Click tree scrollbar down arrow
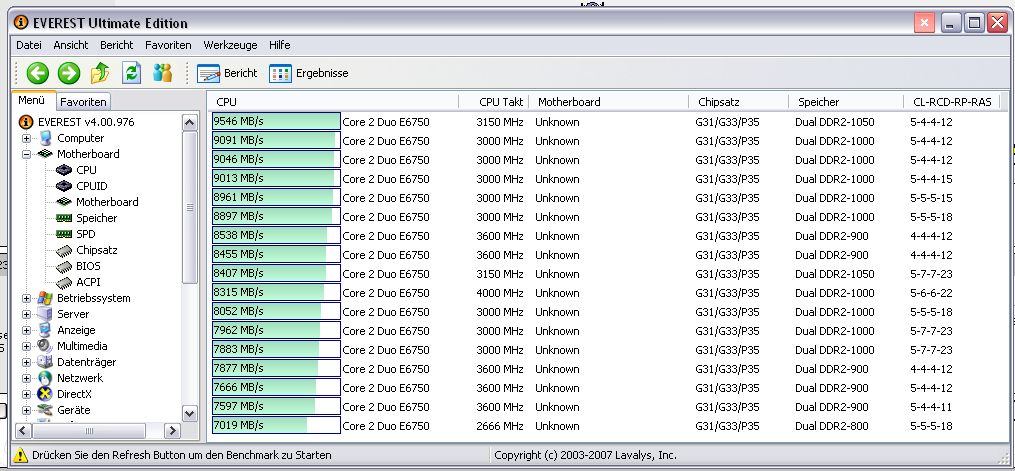 [x=190, y=413]
